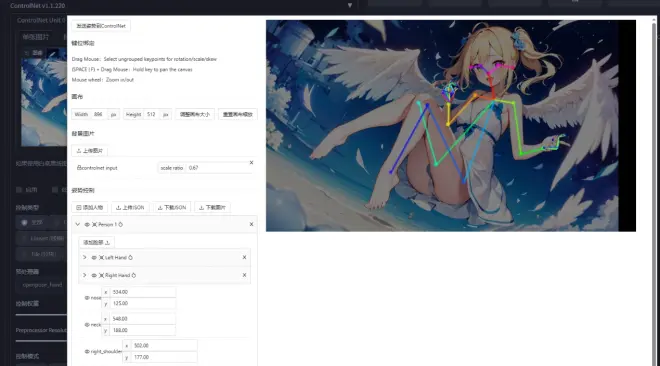This screenshot has height=366, width=660.
Task: Click the 下载图片 download image button
Action: (x=213, y=207)
